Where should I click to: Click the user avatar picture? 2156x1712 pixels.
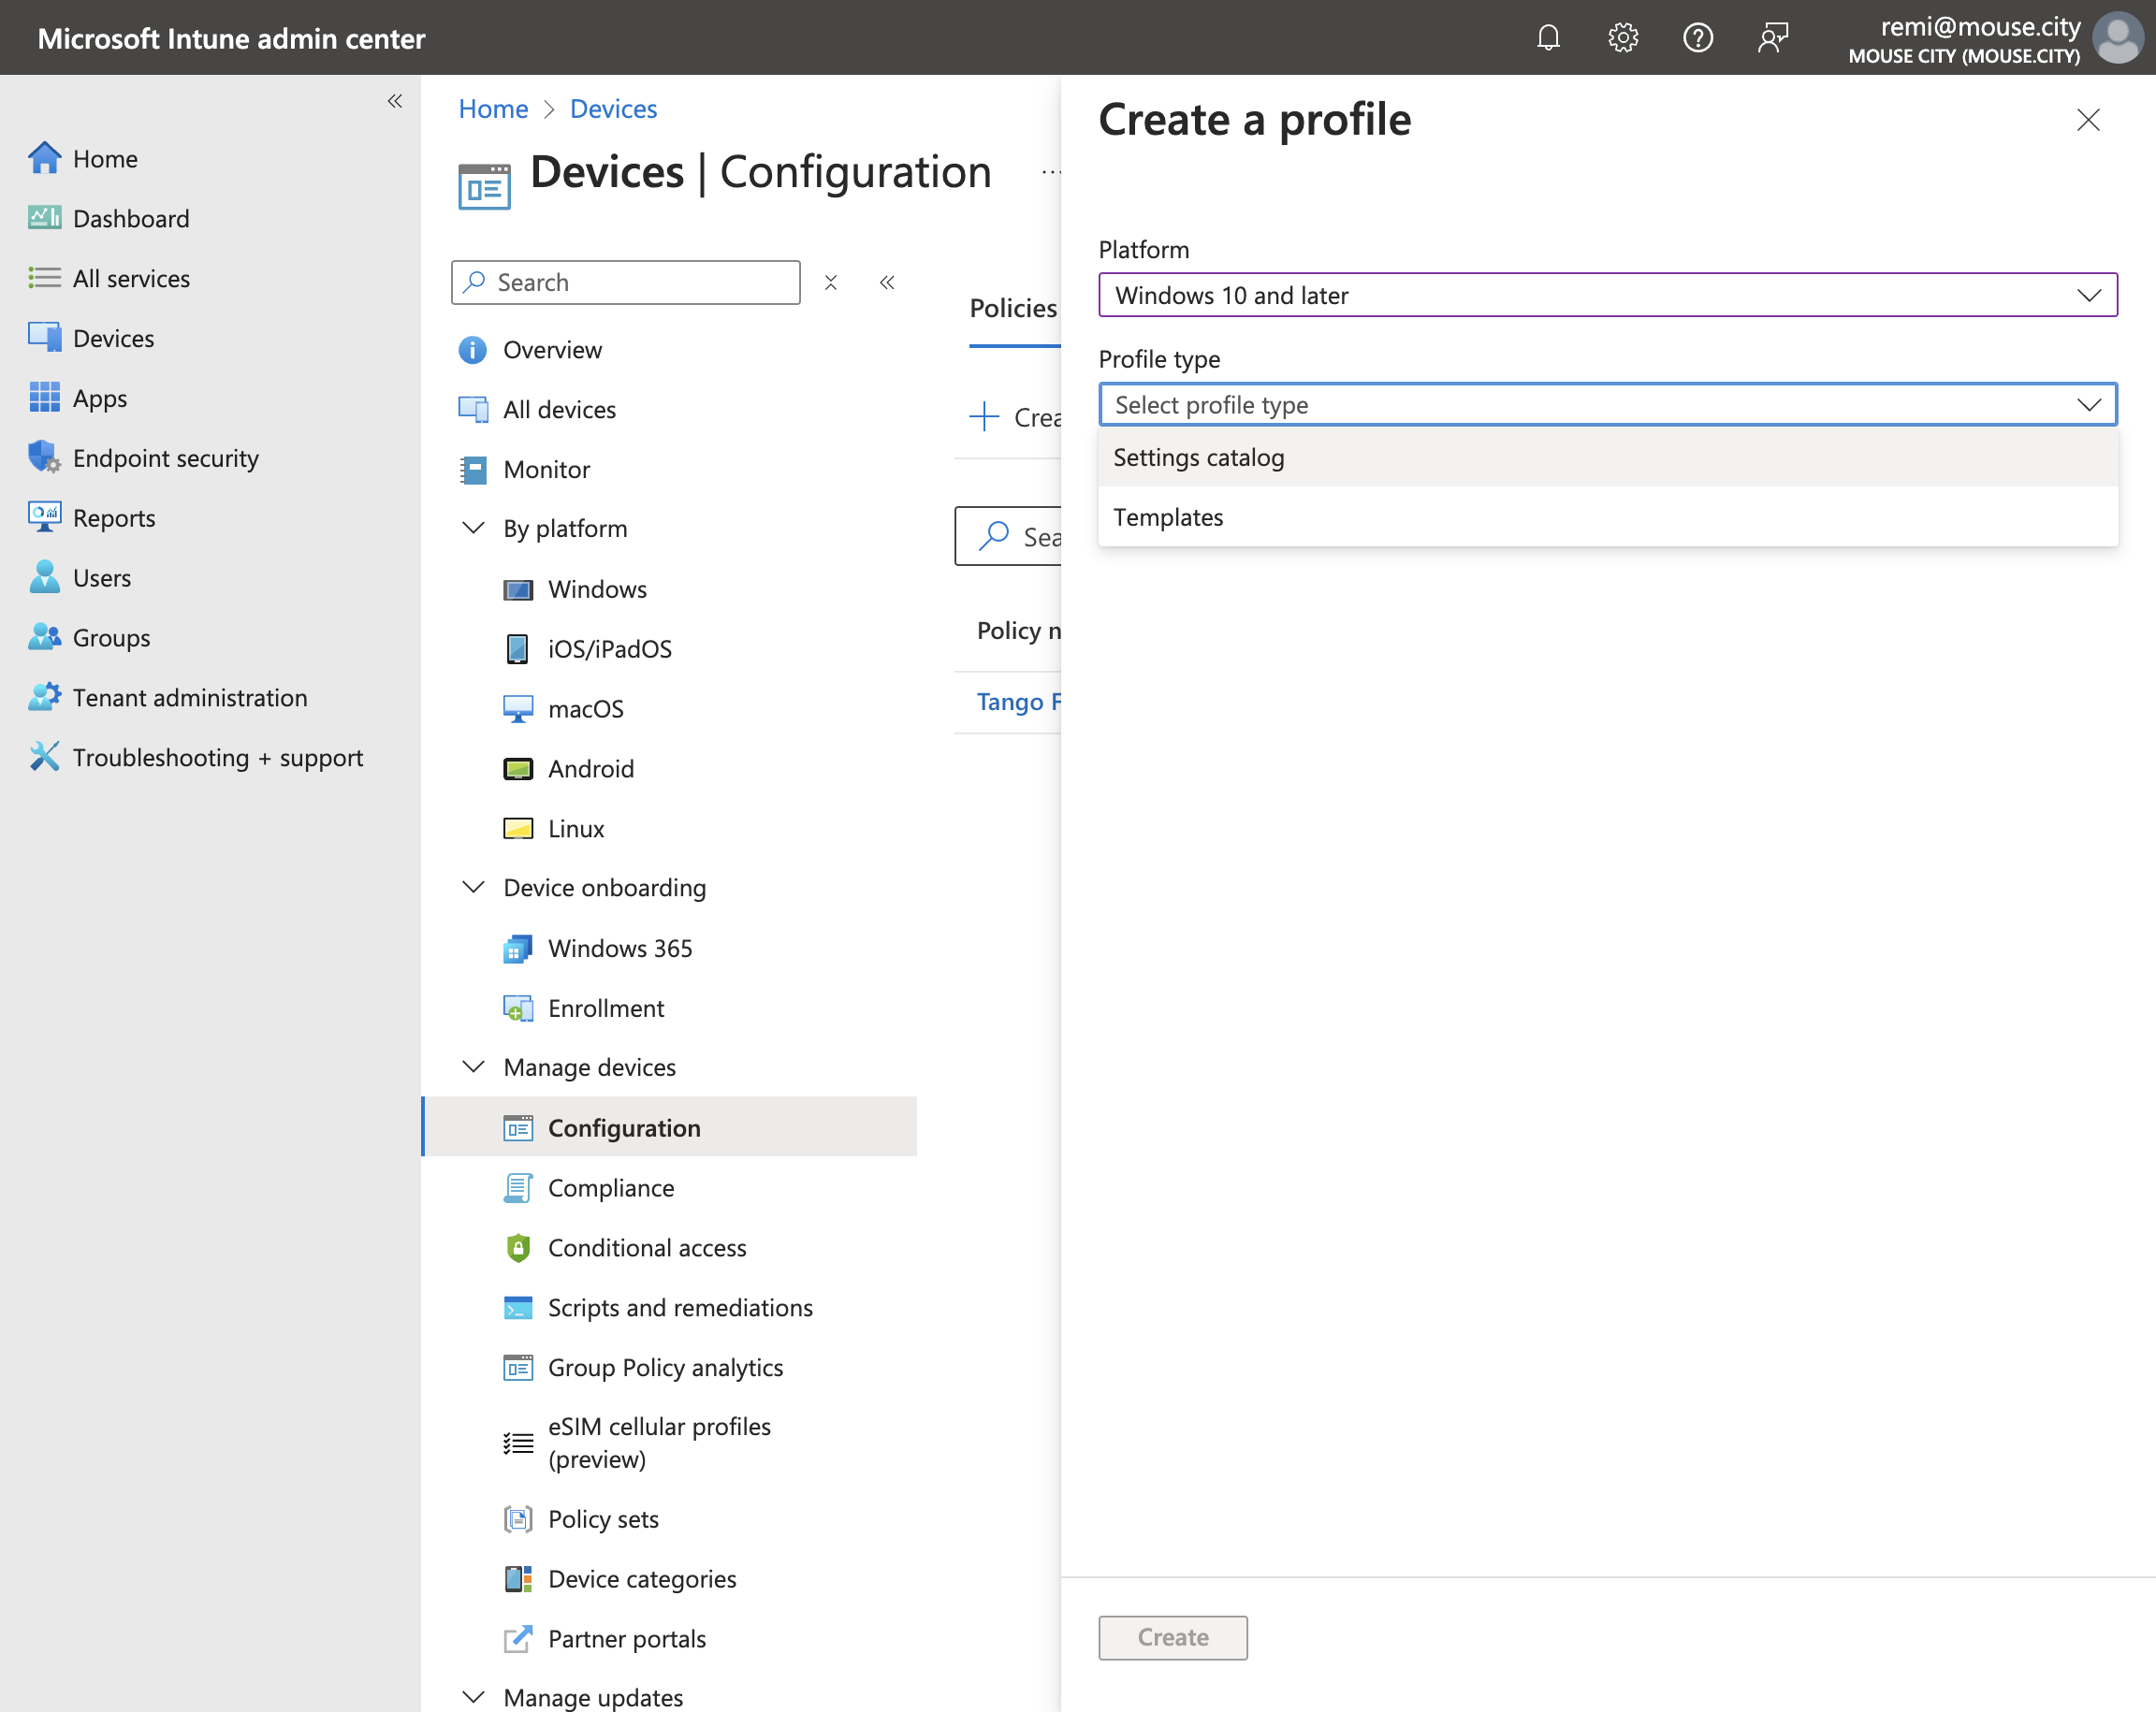tap(2117, 38)
